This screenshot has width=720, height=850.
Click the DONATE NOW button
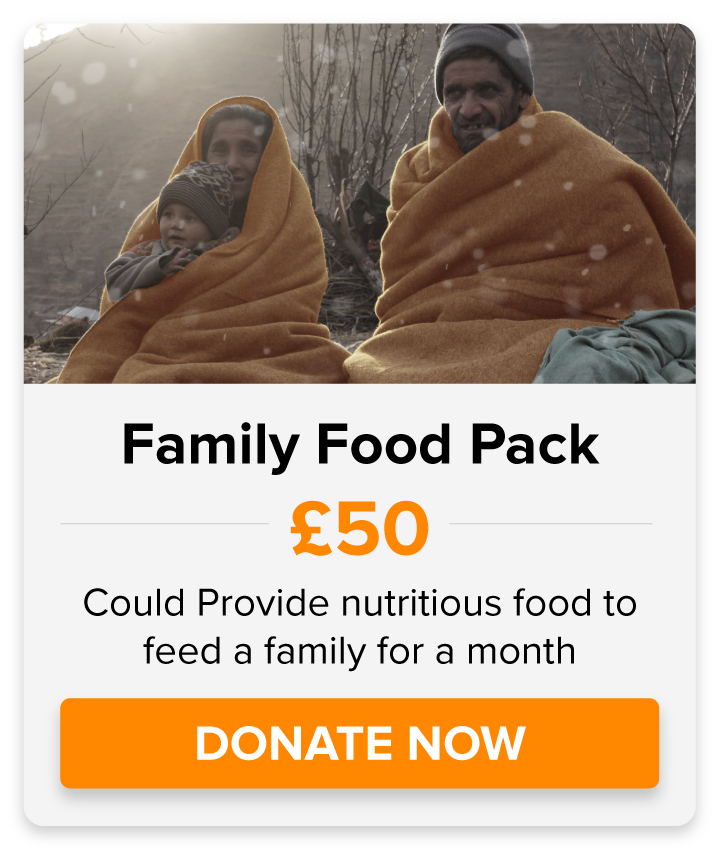coord(359,743)
